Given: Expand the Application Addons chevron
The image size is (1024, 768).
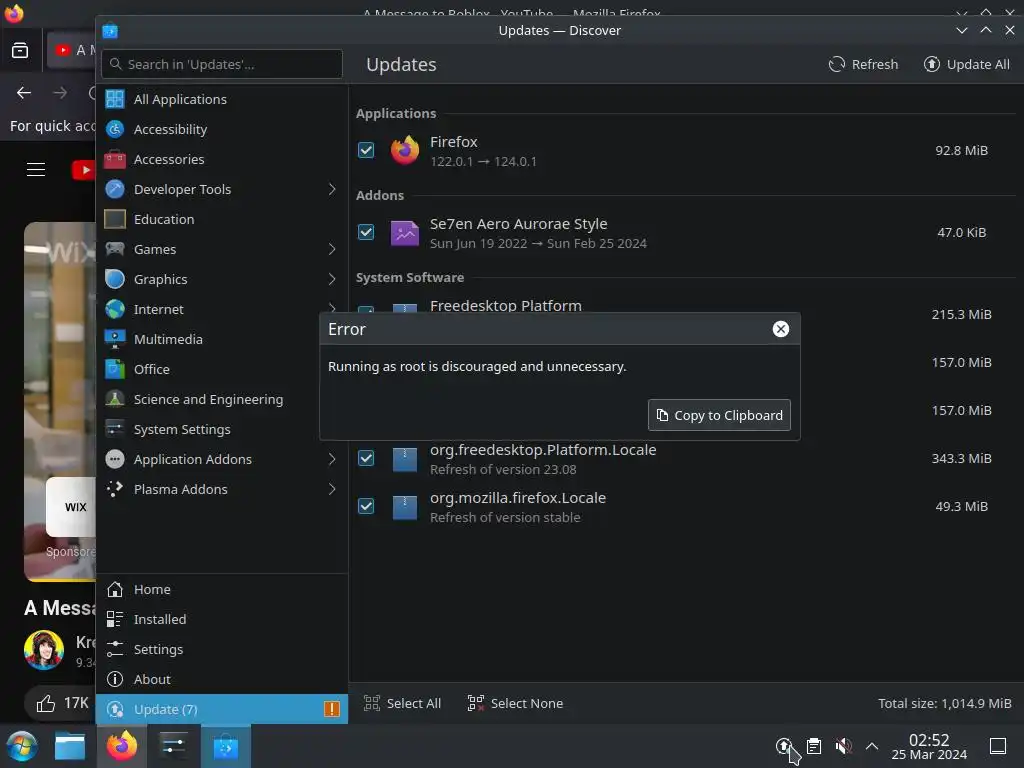Looking at the screenshot, I should pos(332,460).
